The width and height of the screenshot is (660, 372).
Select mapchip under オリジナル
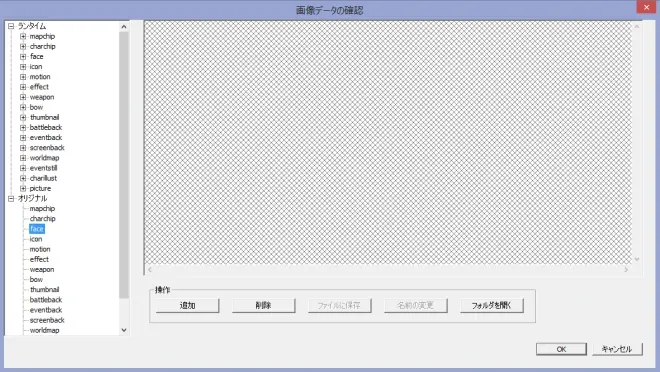coord(42,208)
